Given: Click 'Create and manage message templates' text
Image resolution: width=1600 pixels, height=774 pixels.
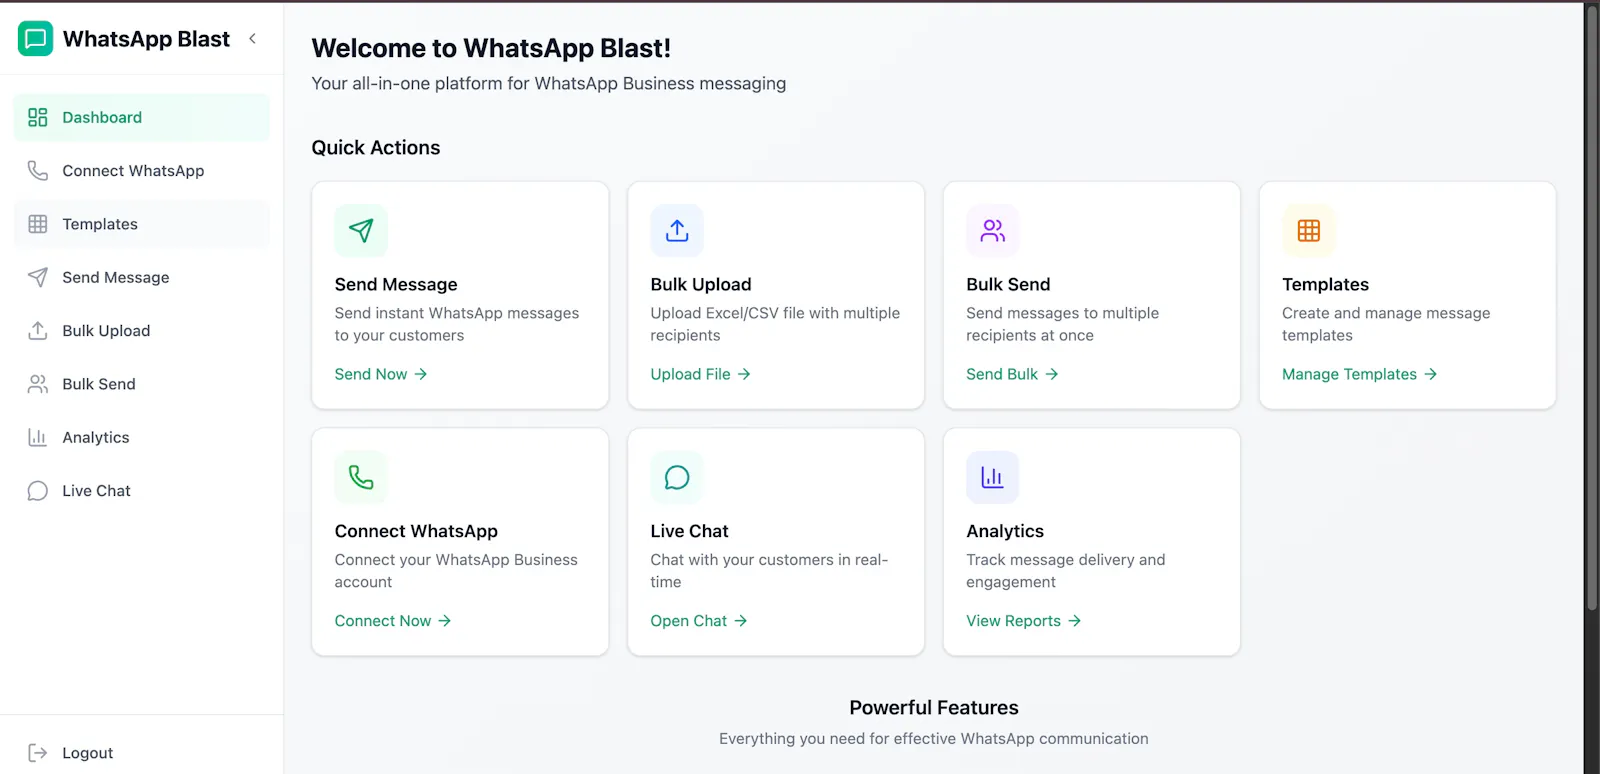Looking at the screenshot, I should (x=1386, y=324).
